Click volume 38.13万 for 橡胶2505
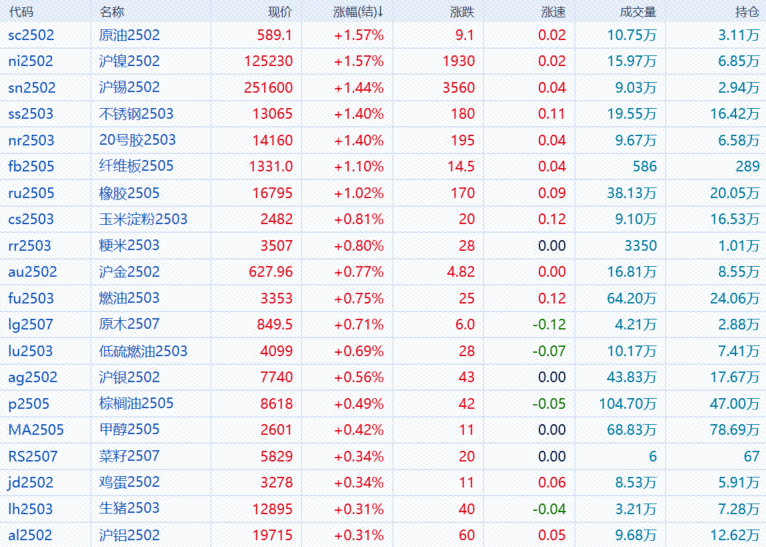The width and height of the screenshot is (766, 547). pyautogui.click(x=632, y=193)
